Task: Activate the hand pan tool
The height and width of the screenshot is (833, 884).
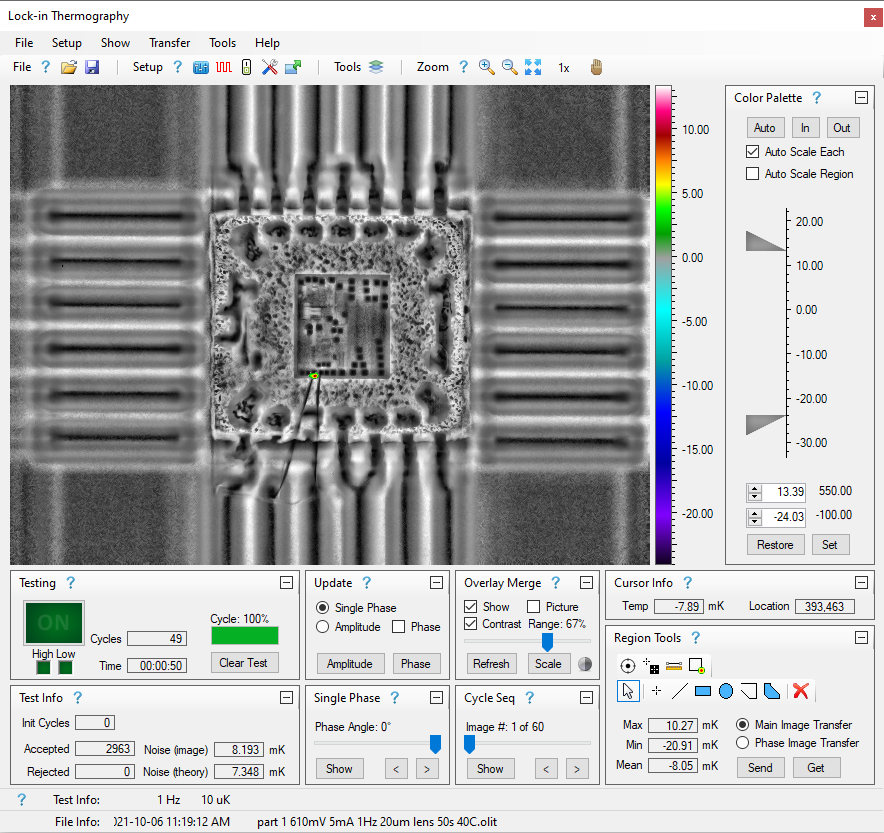Action: click(596, 67)
